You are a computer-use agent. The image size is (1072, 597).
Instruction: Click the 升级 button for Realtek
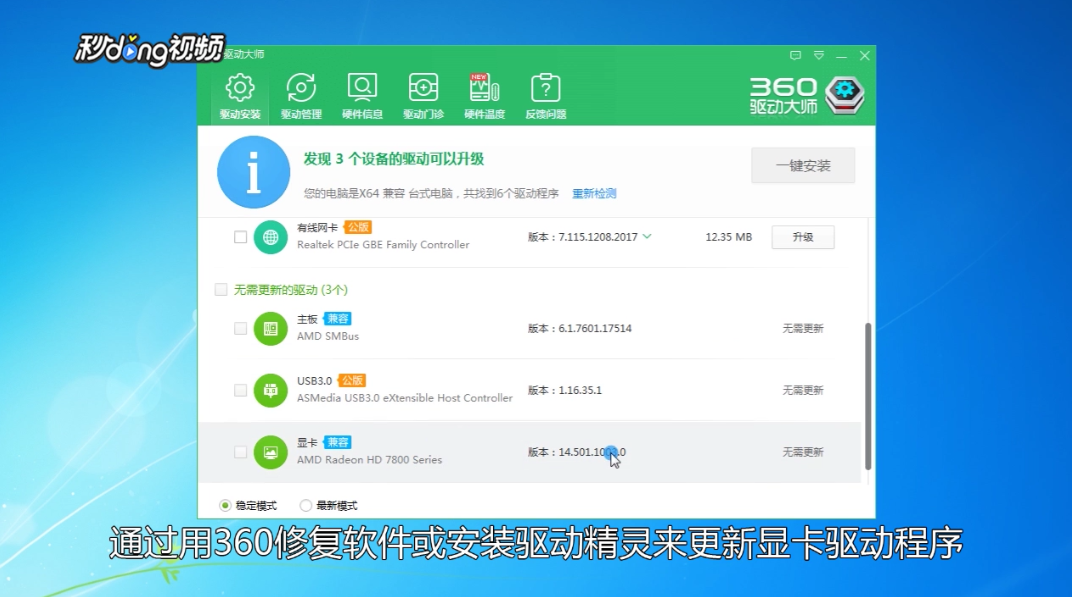(x=803, y=237)
